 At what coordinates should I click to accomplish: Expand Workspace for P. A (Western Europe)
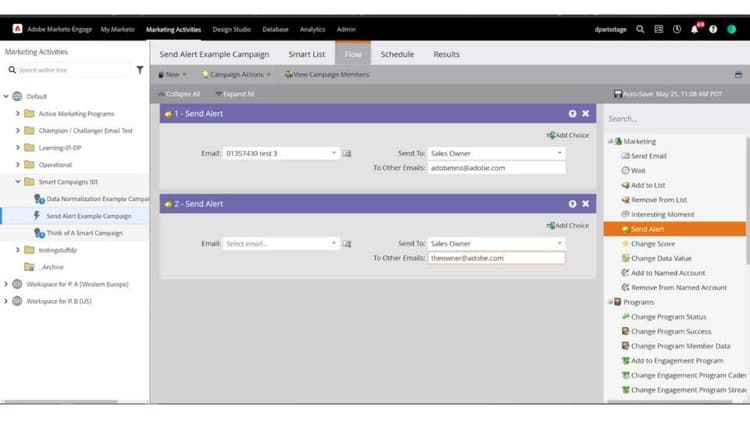tap(6, 284)
